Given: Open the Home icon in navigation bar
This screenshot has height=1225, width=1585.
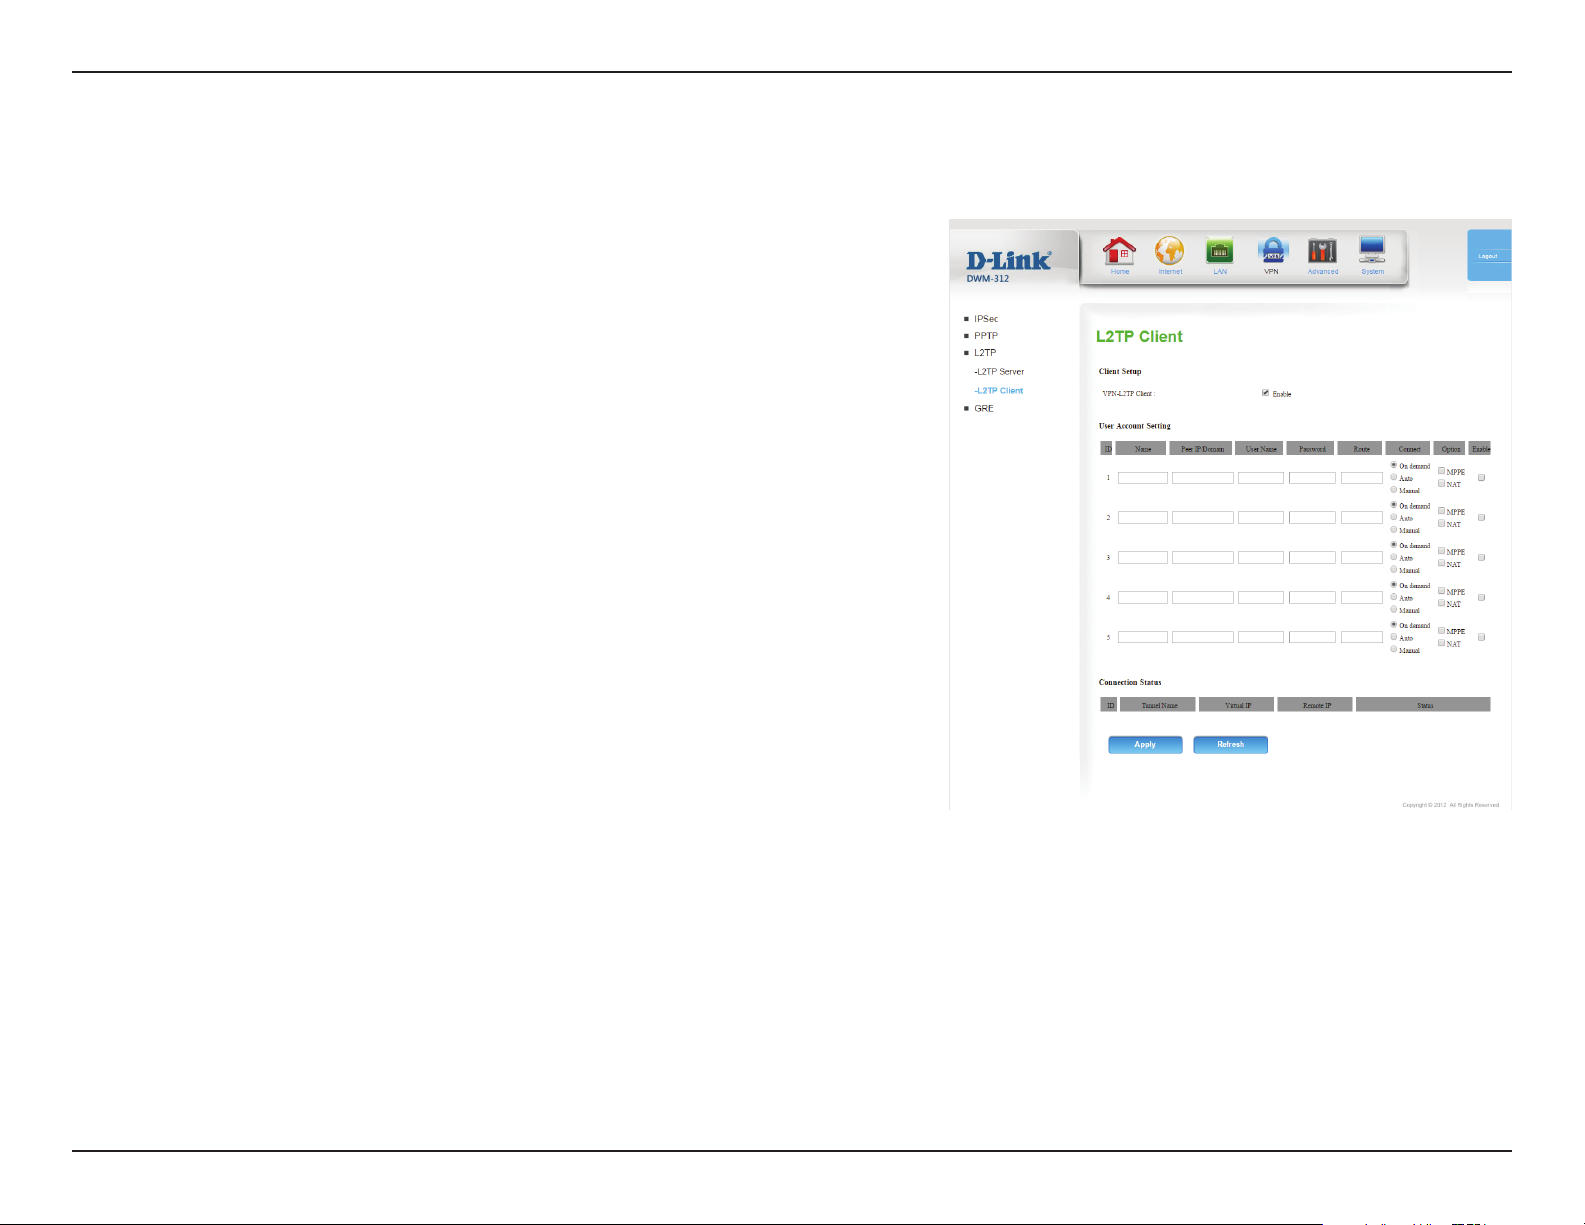Looking at the screenshot, I should (x=1119, y=252).
